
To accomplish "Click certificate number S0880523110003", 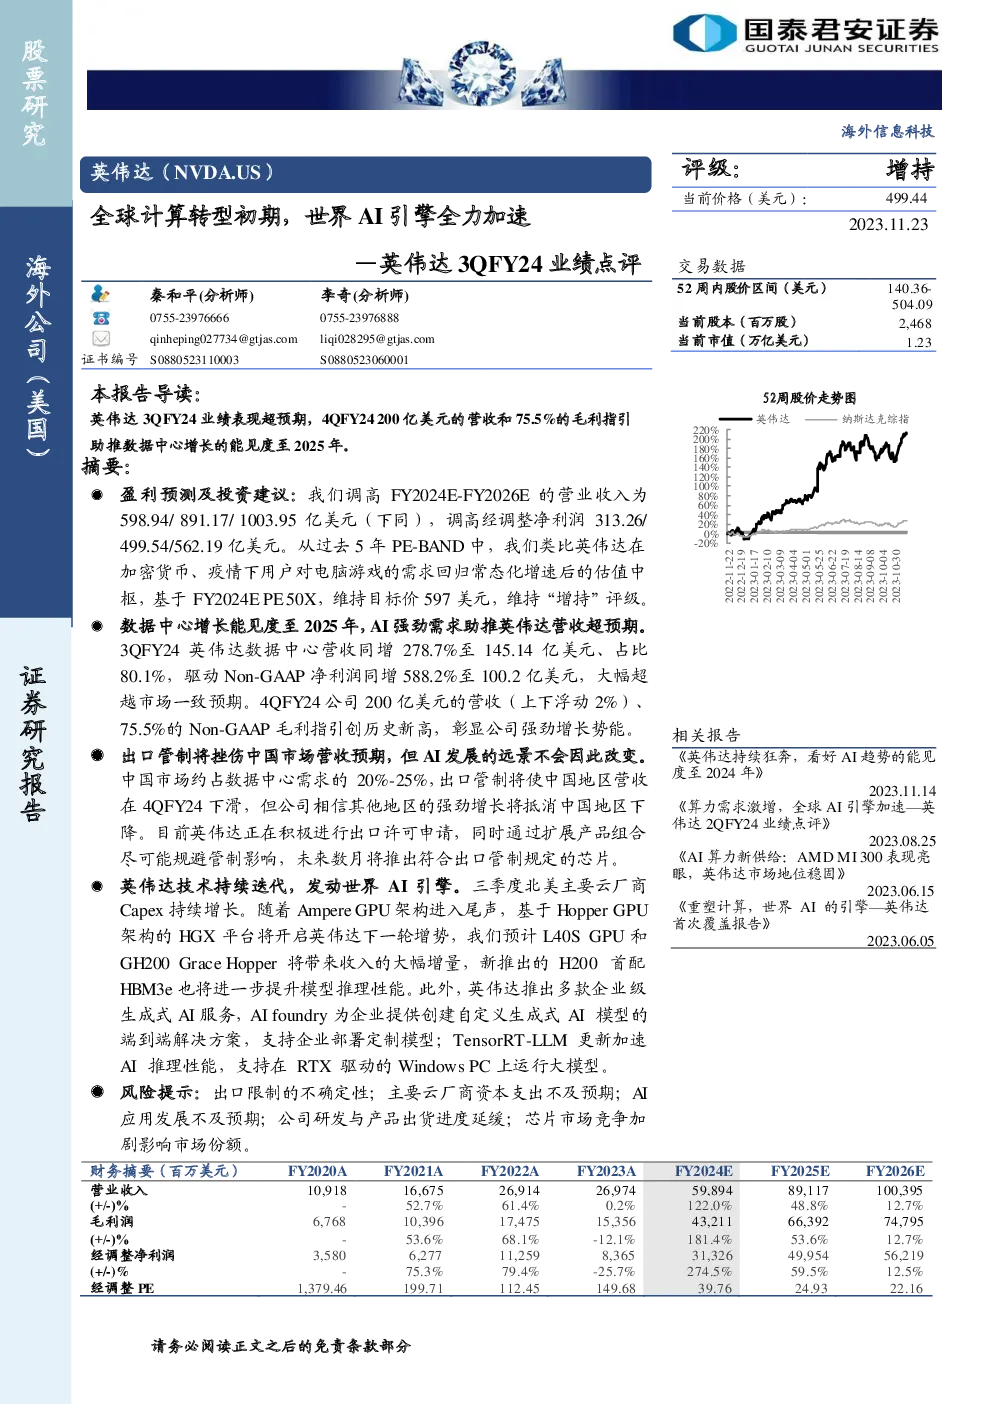I will tap(195, 360).
